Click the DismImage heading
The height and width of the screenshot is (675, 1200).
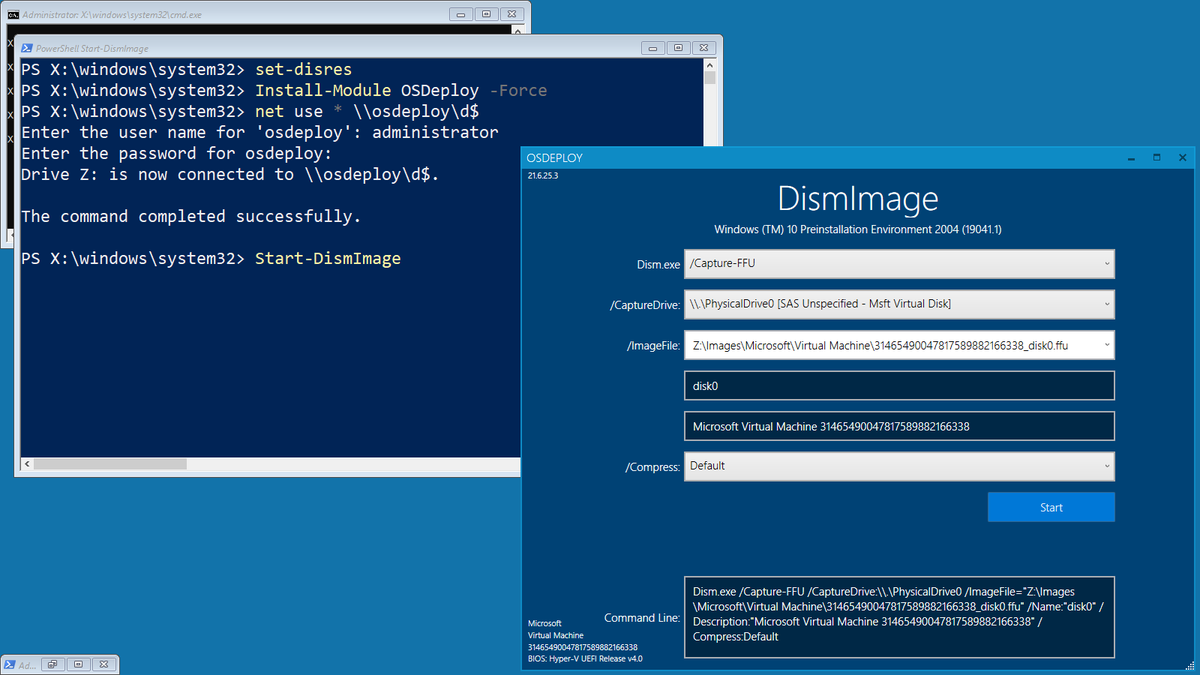click(x=858, y=198)
